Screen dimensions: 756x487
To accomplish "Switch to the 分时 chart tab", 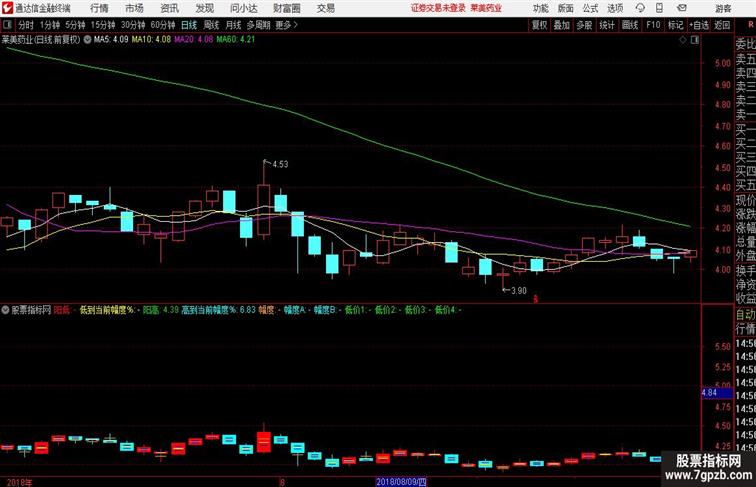I will (x=26, y=25).
